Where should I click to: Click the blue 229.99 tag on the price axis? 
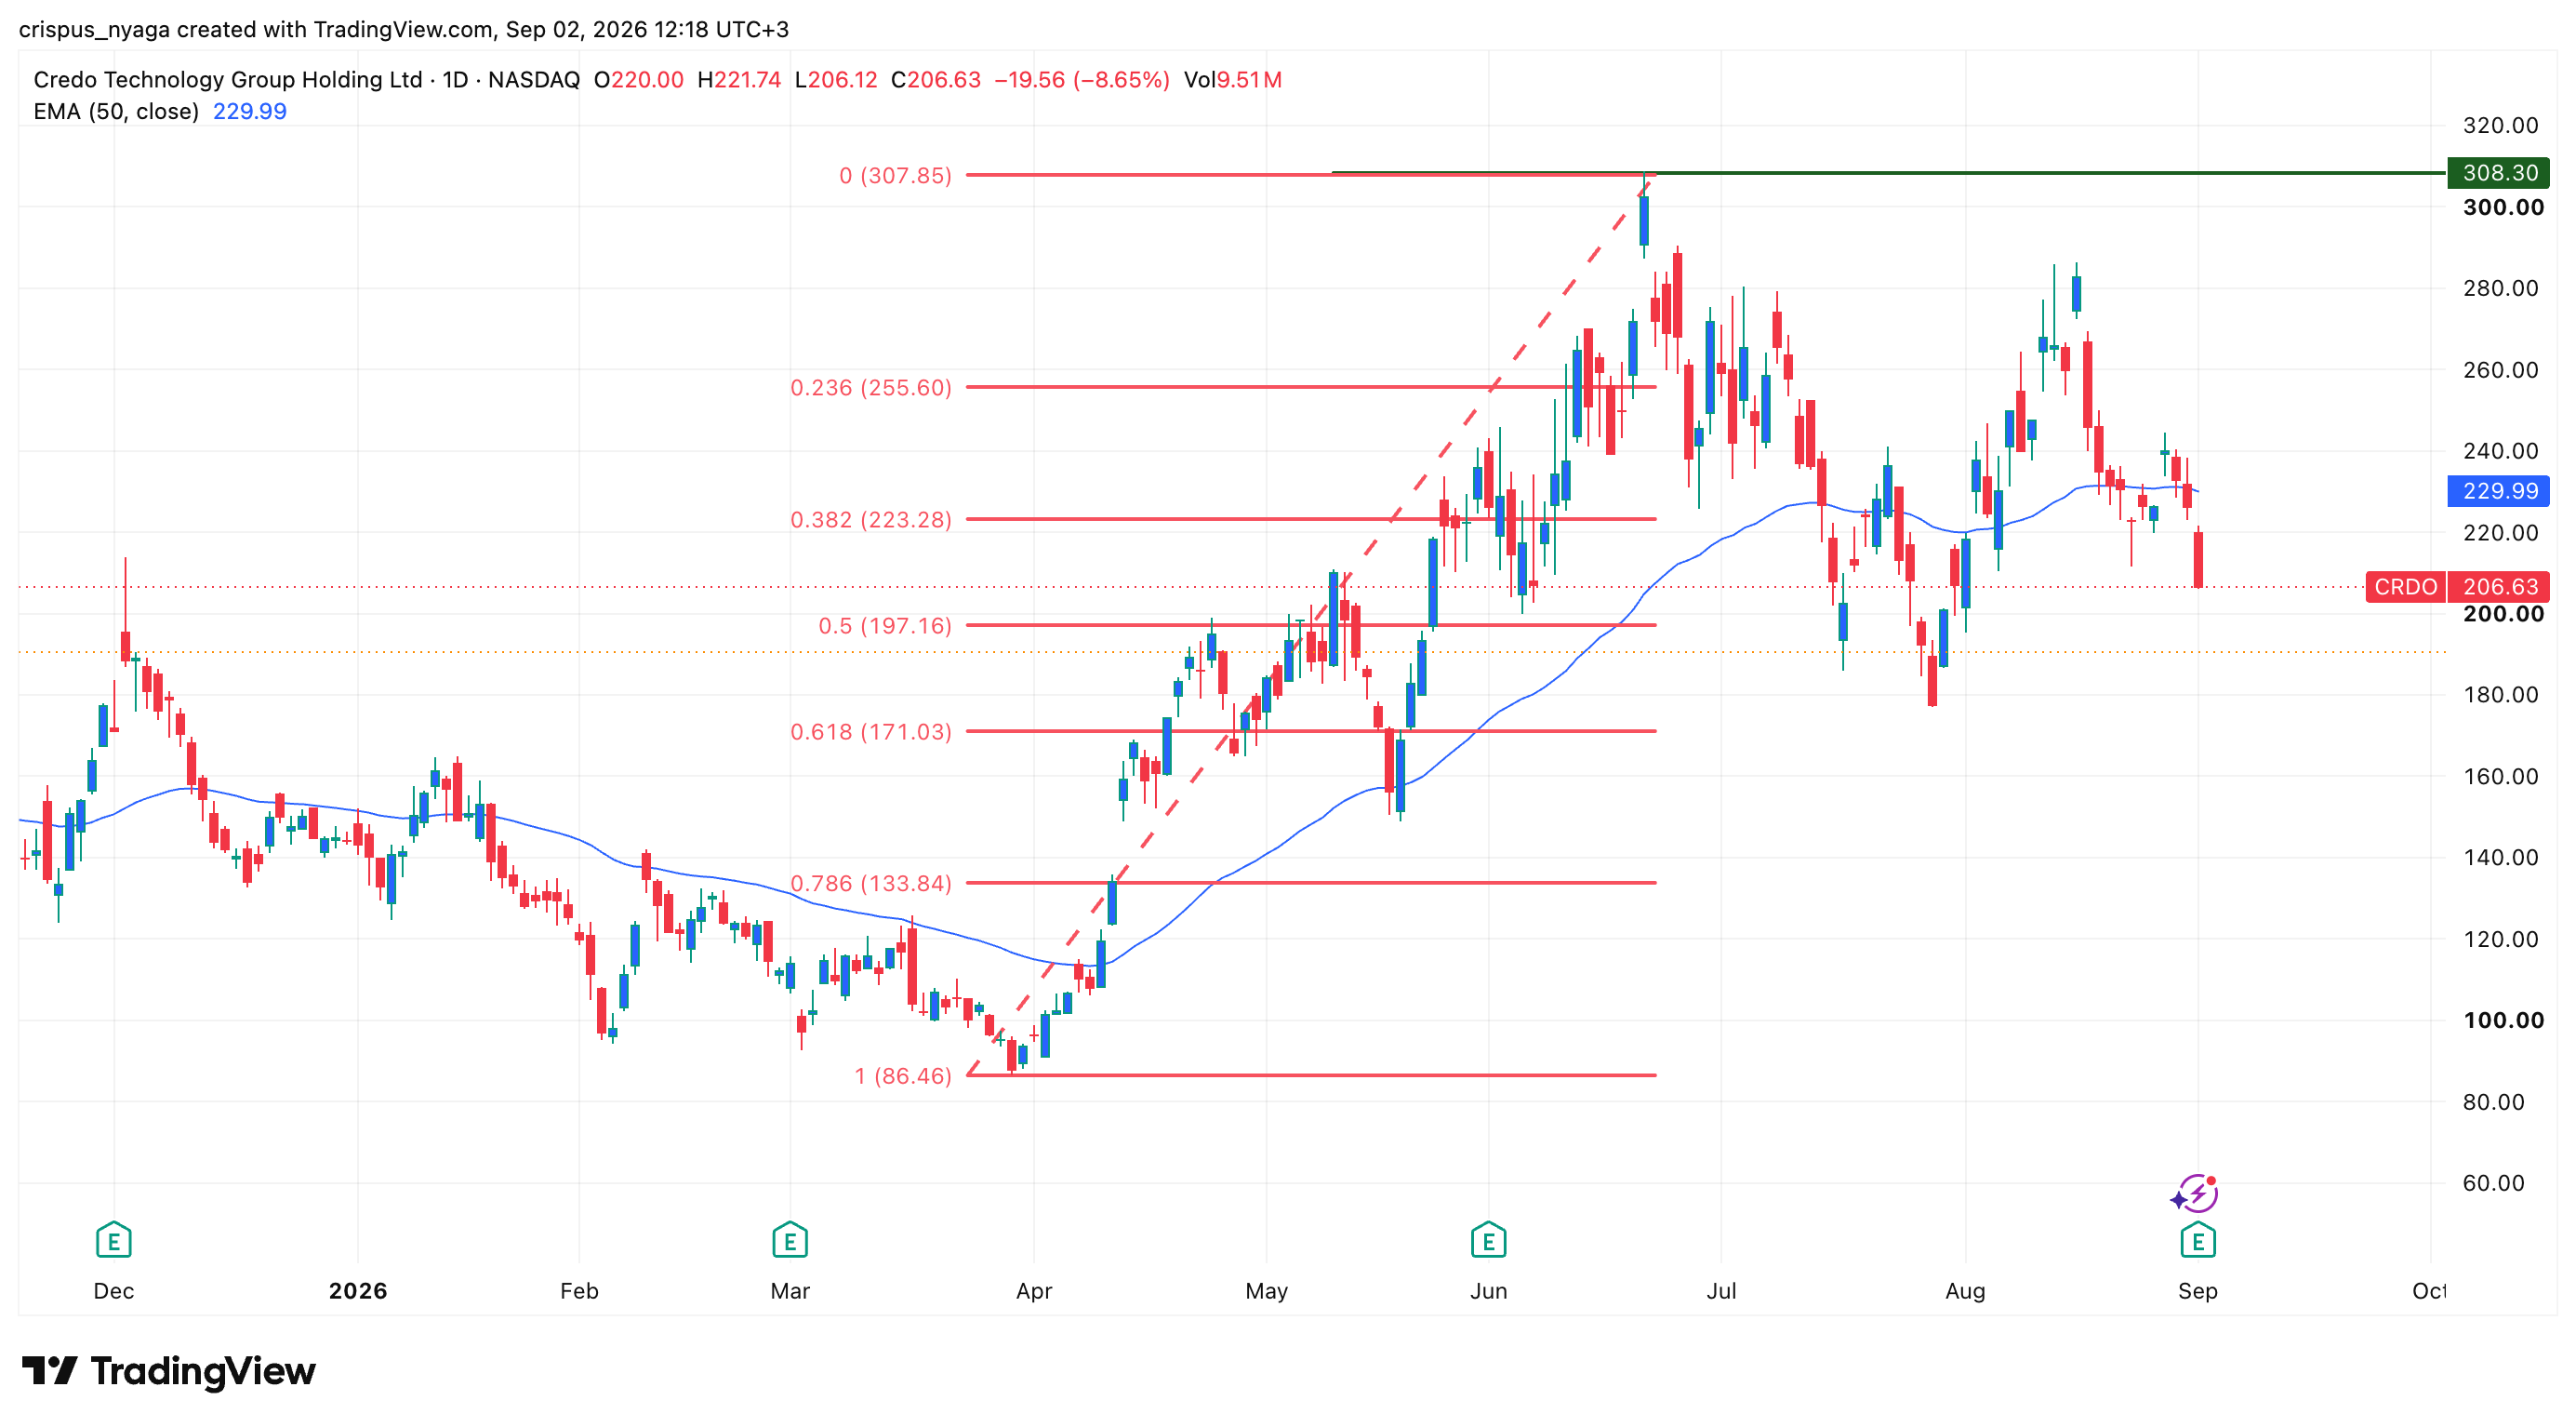(x=2498, y=491)
